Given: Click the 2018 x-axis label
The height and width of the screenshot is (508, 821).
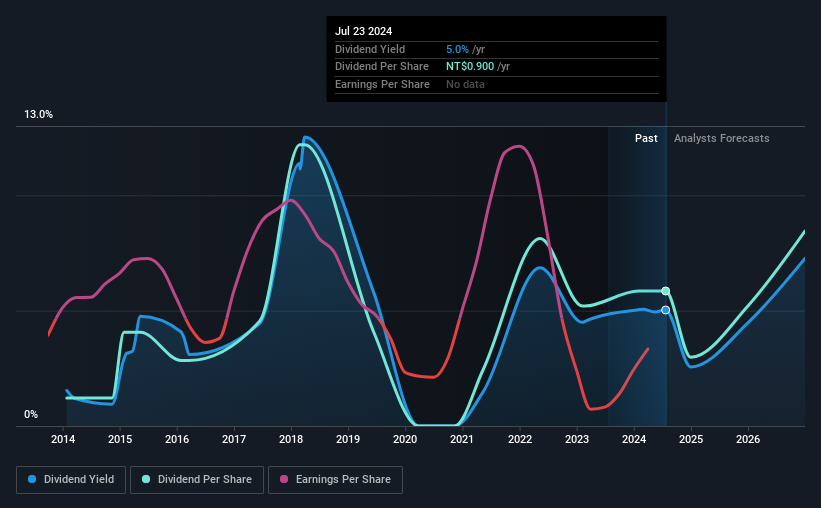Looking at the screenshot, I should (x=291, y=439).
